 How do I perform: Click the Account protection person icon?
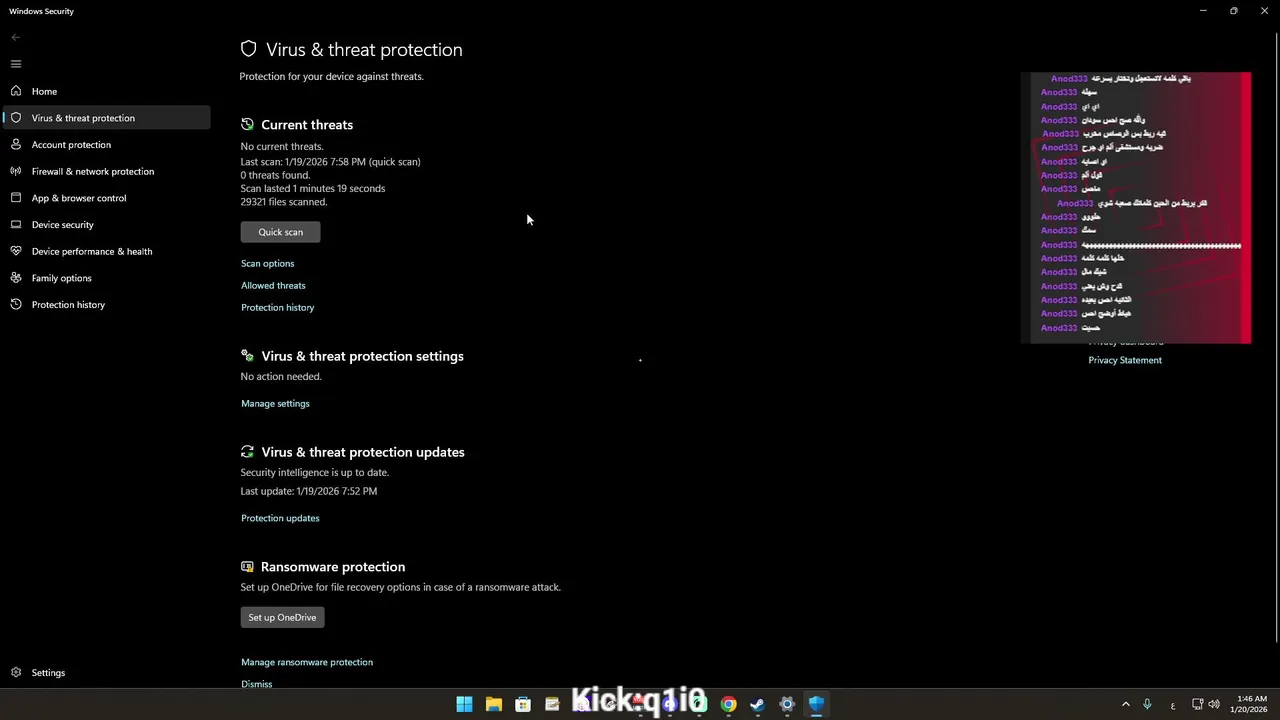pos(16,144)
